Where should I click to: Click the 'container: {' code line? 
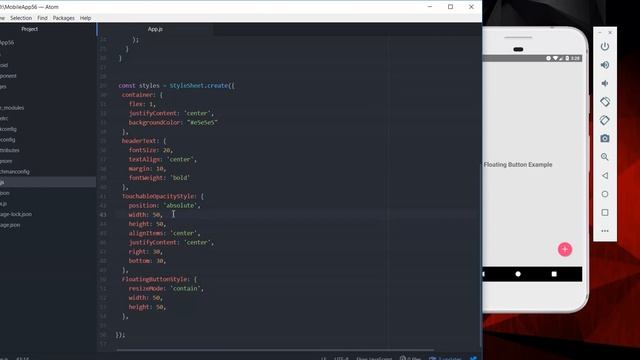pos(142,95)
